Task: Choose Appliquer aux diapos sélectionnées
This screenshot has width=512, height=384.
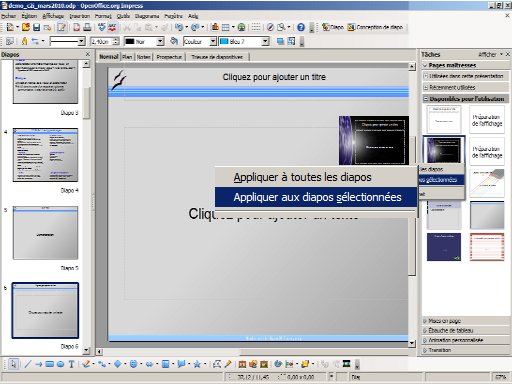Action: click(316, 197)
